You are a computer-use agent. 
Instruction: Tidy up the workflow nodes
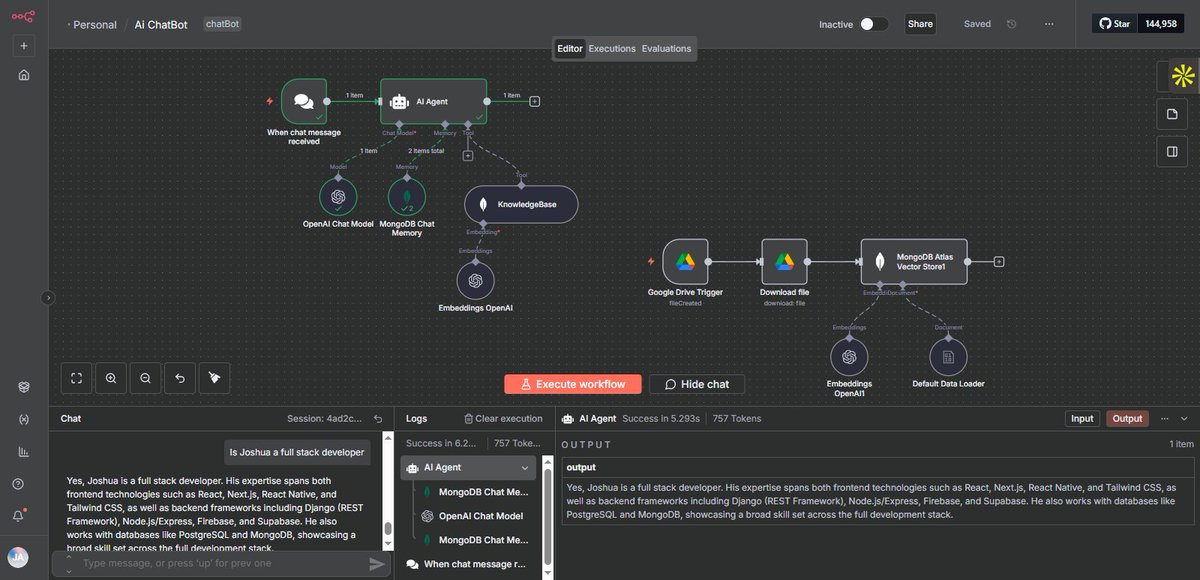pyautogui.click(x=214, y=378)
